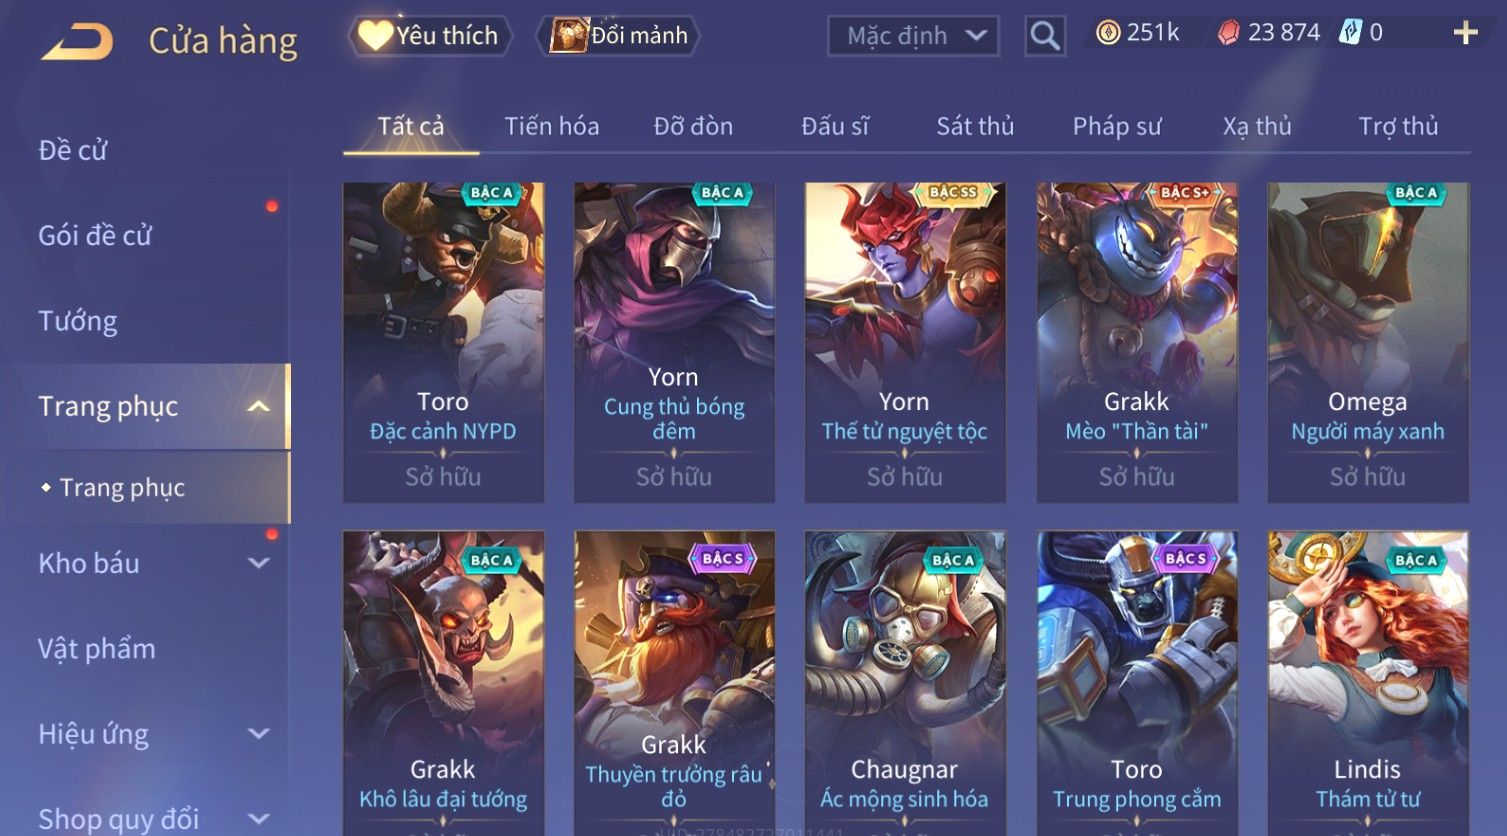Open the search magnifier icon
The height and width of the screenshot is (836, 1507).
[x=1045, y=36]
